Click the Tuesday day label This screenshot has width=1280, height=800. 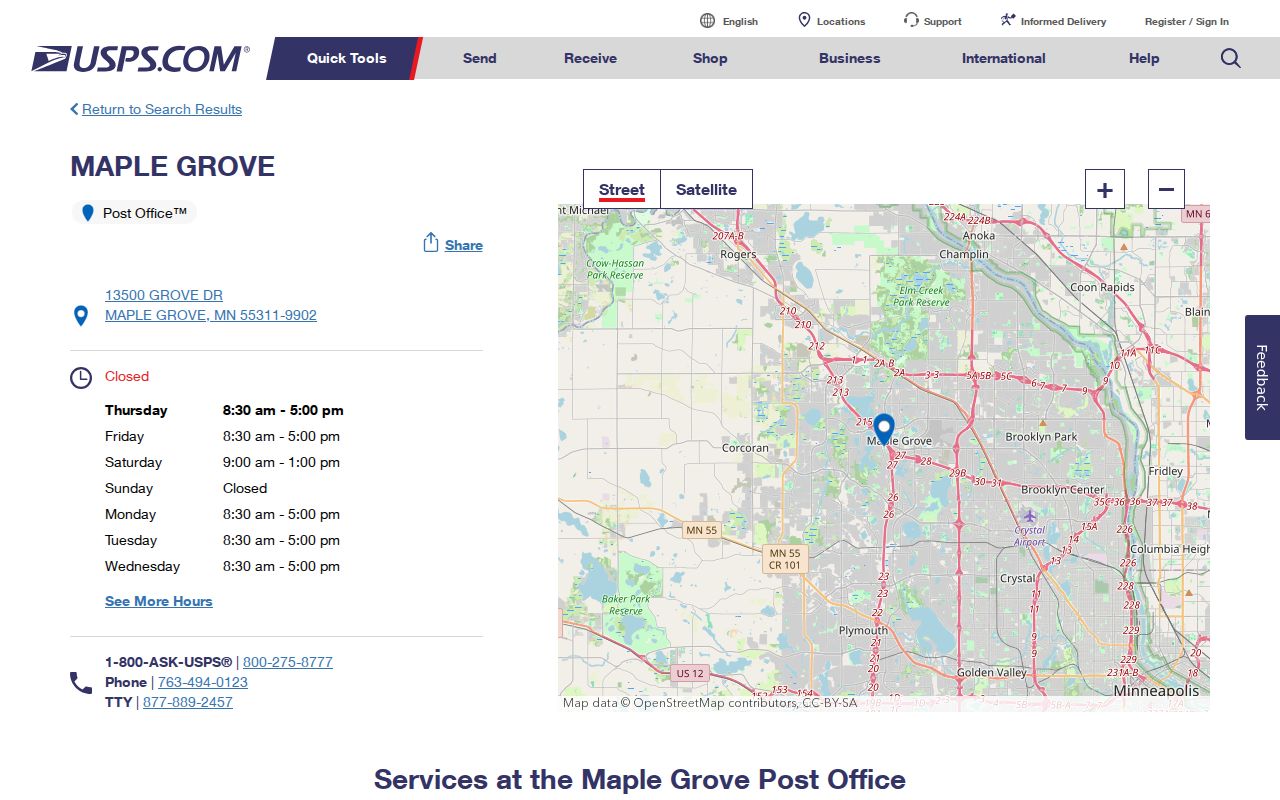click(131, 540)
